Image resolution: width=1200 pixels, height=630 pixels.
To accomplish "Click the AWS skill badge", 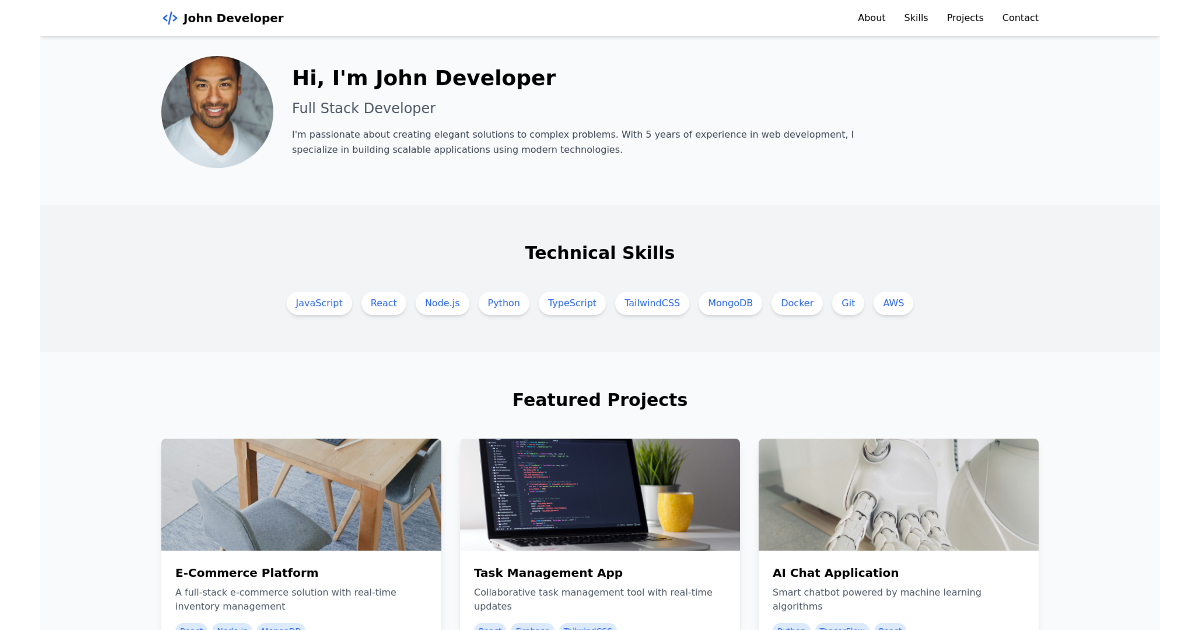I will click(892, 303).
